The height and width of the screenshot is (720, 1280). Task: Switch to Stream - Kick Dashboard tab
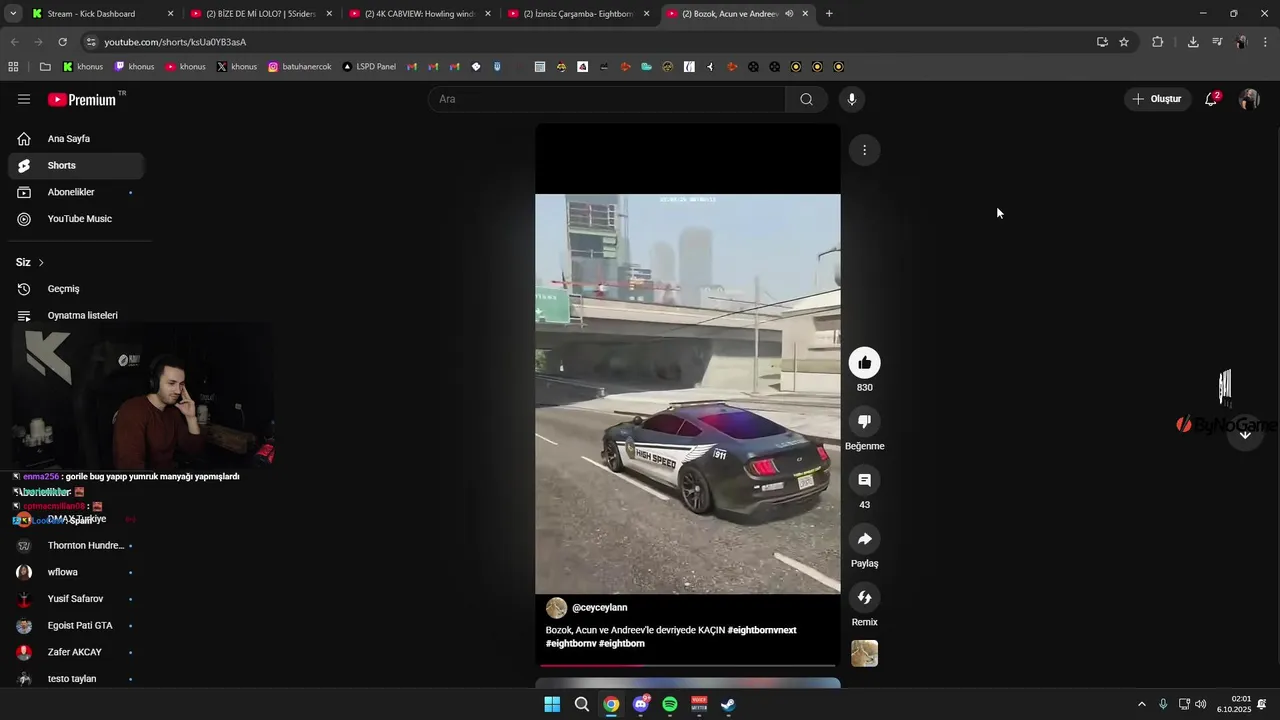103,14
